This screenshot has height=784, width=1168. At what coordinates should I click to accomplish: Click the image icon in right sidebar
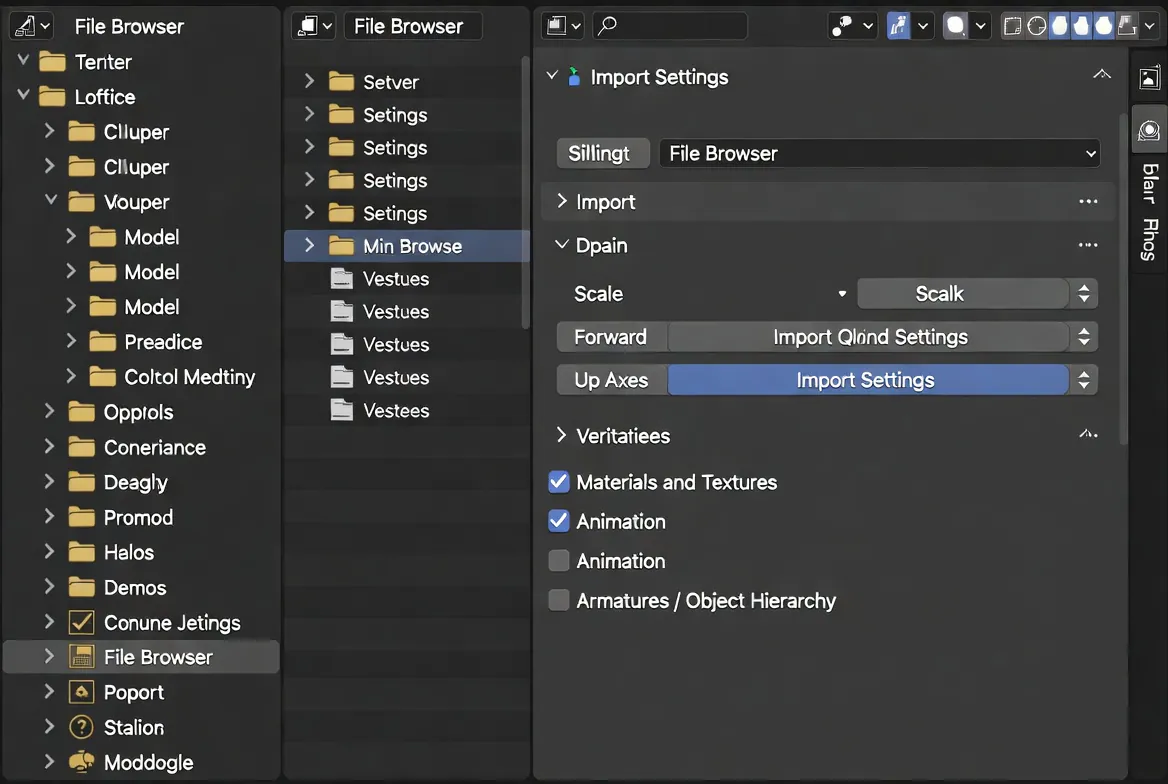pyautogui.click(x=1149, y=78)
